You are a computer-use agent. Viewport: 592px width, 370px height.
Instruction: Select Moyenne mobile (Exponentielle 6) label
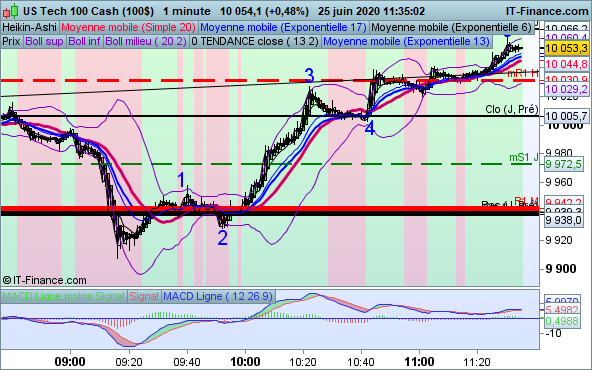(452, 28)
